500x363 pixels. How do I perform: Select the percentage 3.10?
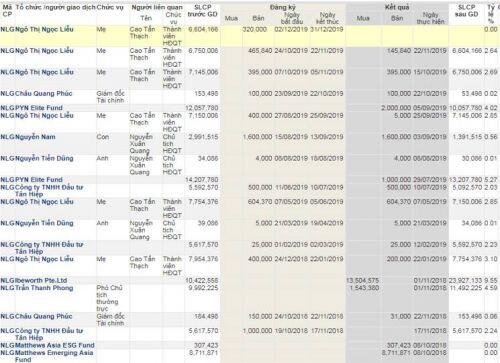click(x=491, y=259)
